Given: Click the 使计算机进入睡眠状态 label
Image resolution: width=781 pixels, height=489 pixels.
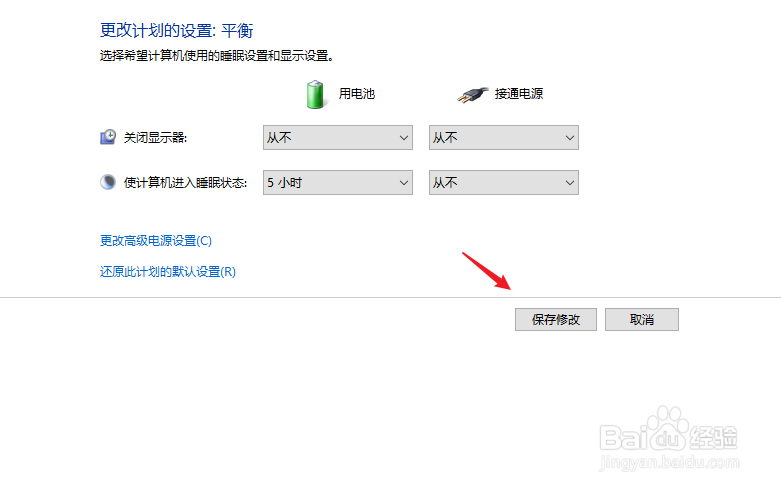Looking at the screenshot, I should pyautogui.click(x=185, y=183).
